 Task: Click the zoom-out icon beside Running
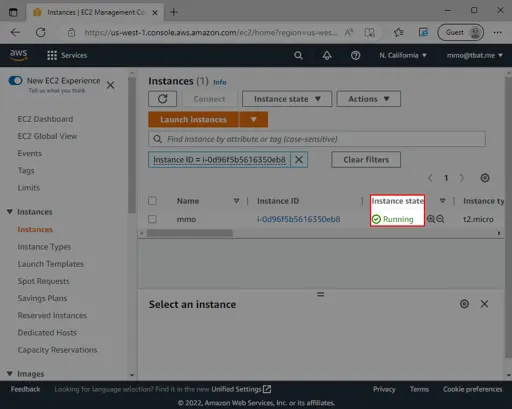[440, 219]
